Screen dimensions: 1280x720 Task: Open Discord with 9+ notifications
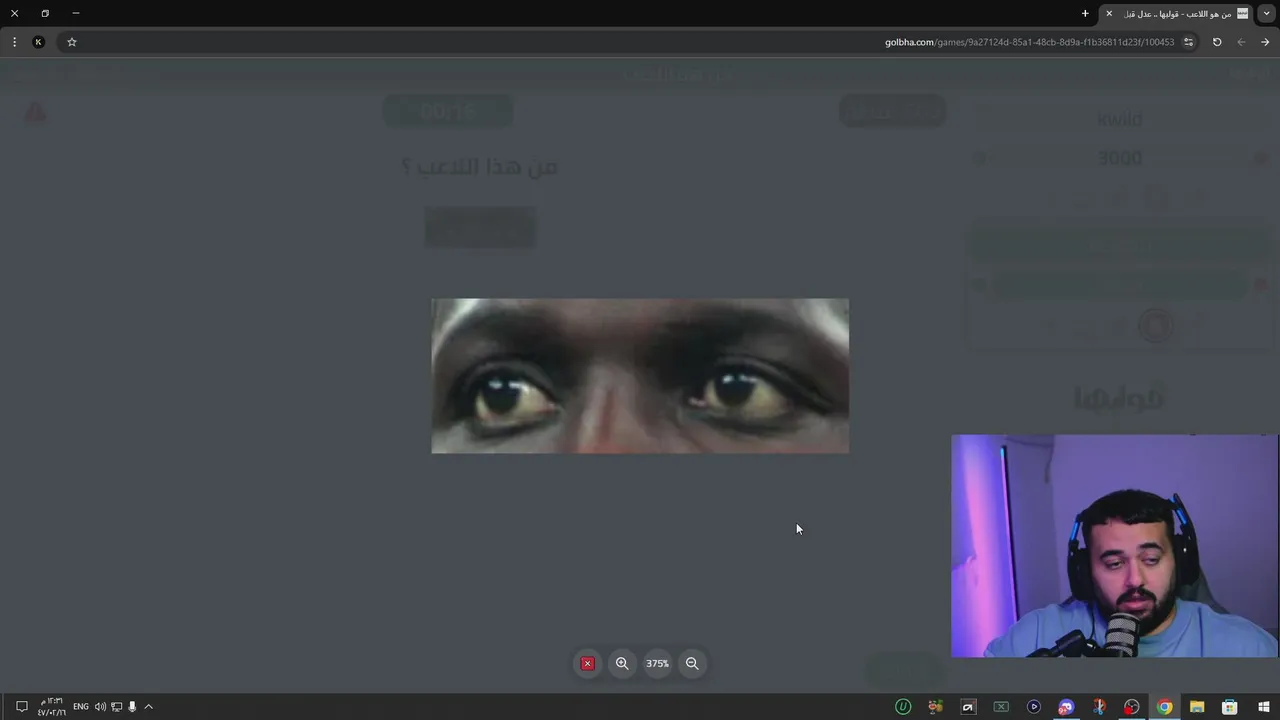(x=1066, y=707)
